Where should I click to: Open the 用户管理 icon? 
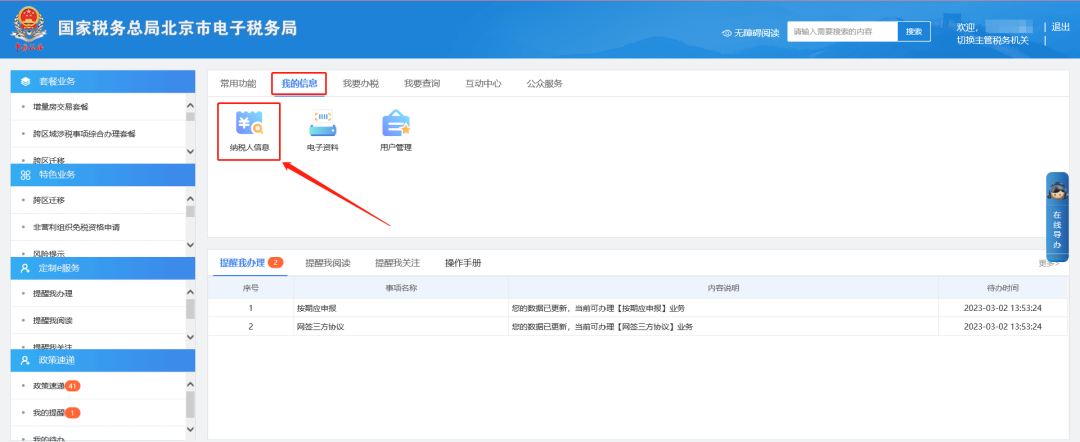(x=396, y=131)
